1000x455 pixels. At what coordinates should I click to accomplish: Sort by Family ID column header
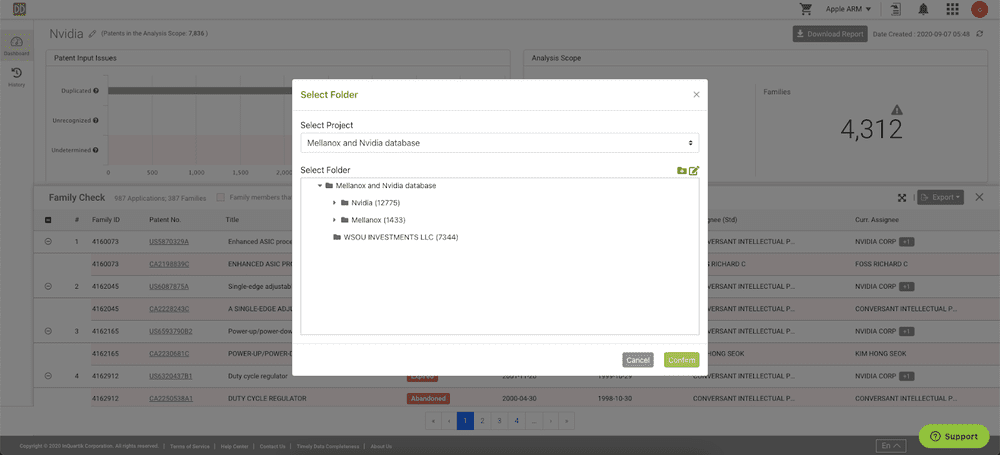[106, 220]
